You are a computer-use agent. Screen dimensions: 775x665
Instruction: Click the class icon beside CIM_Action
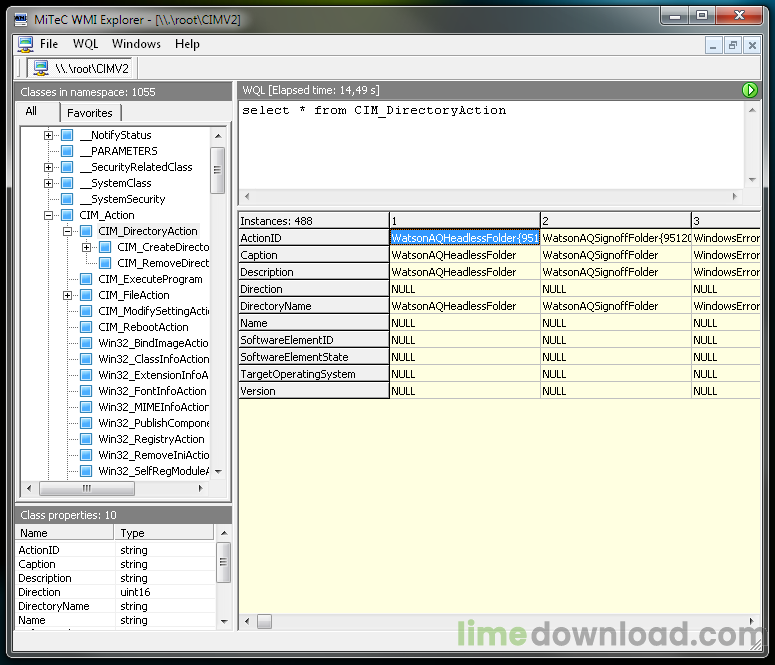coord(67,215)
